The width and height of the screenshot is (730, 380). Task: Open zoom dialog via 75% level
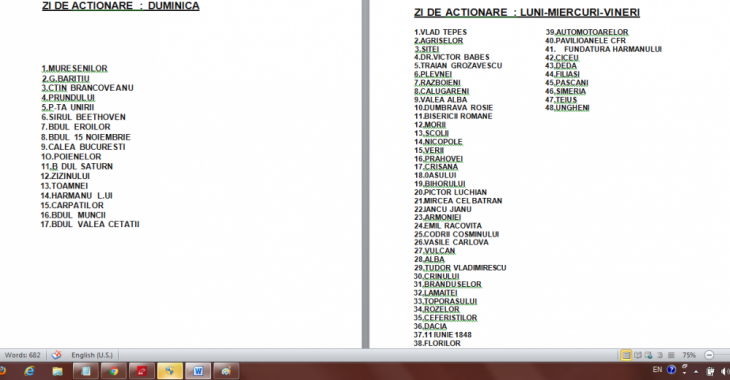(x=689, y=355)
